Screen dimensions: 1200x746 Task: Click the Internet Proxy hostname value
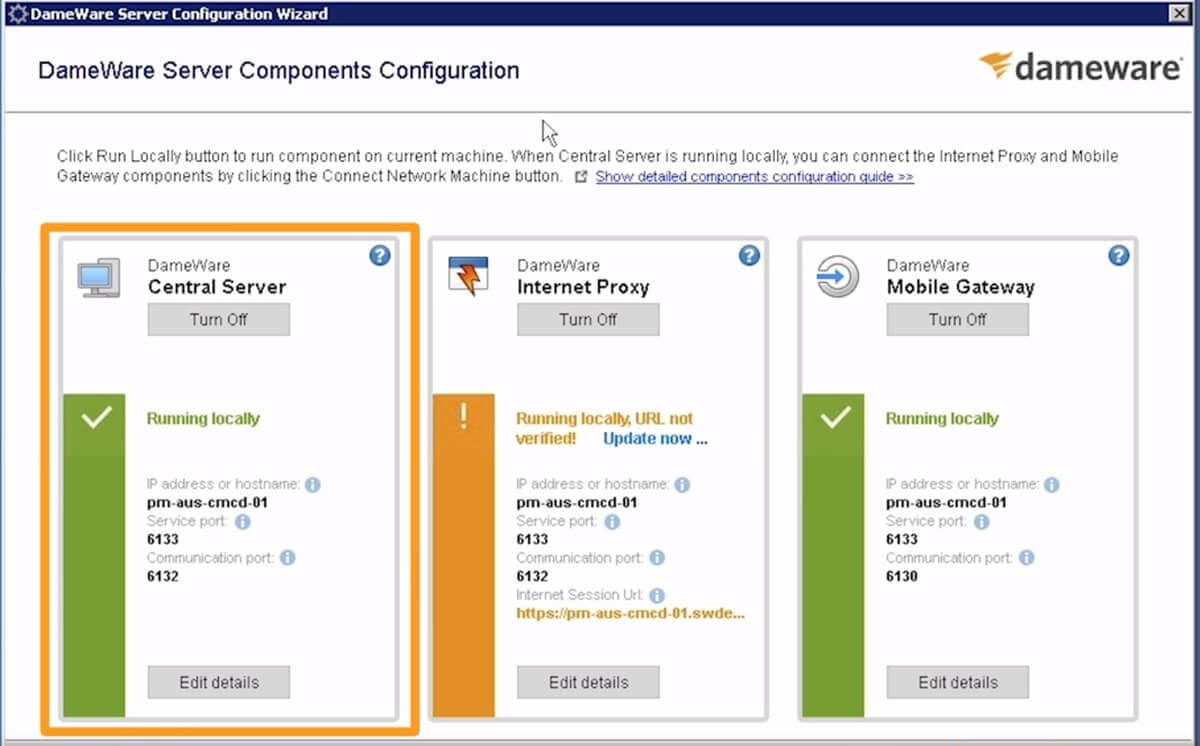click(577, 503)
